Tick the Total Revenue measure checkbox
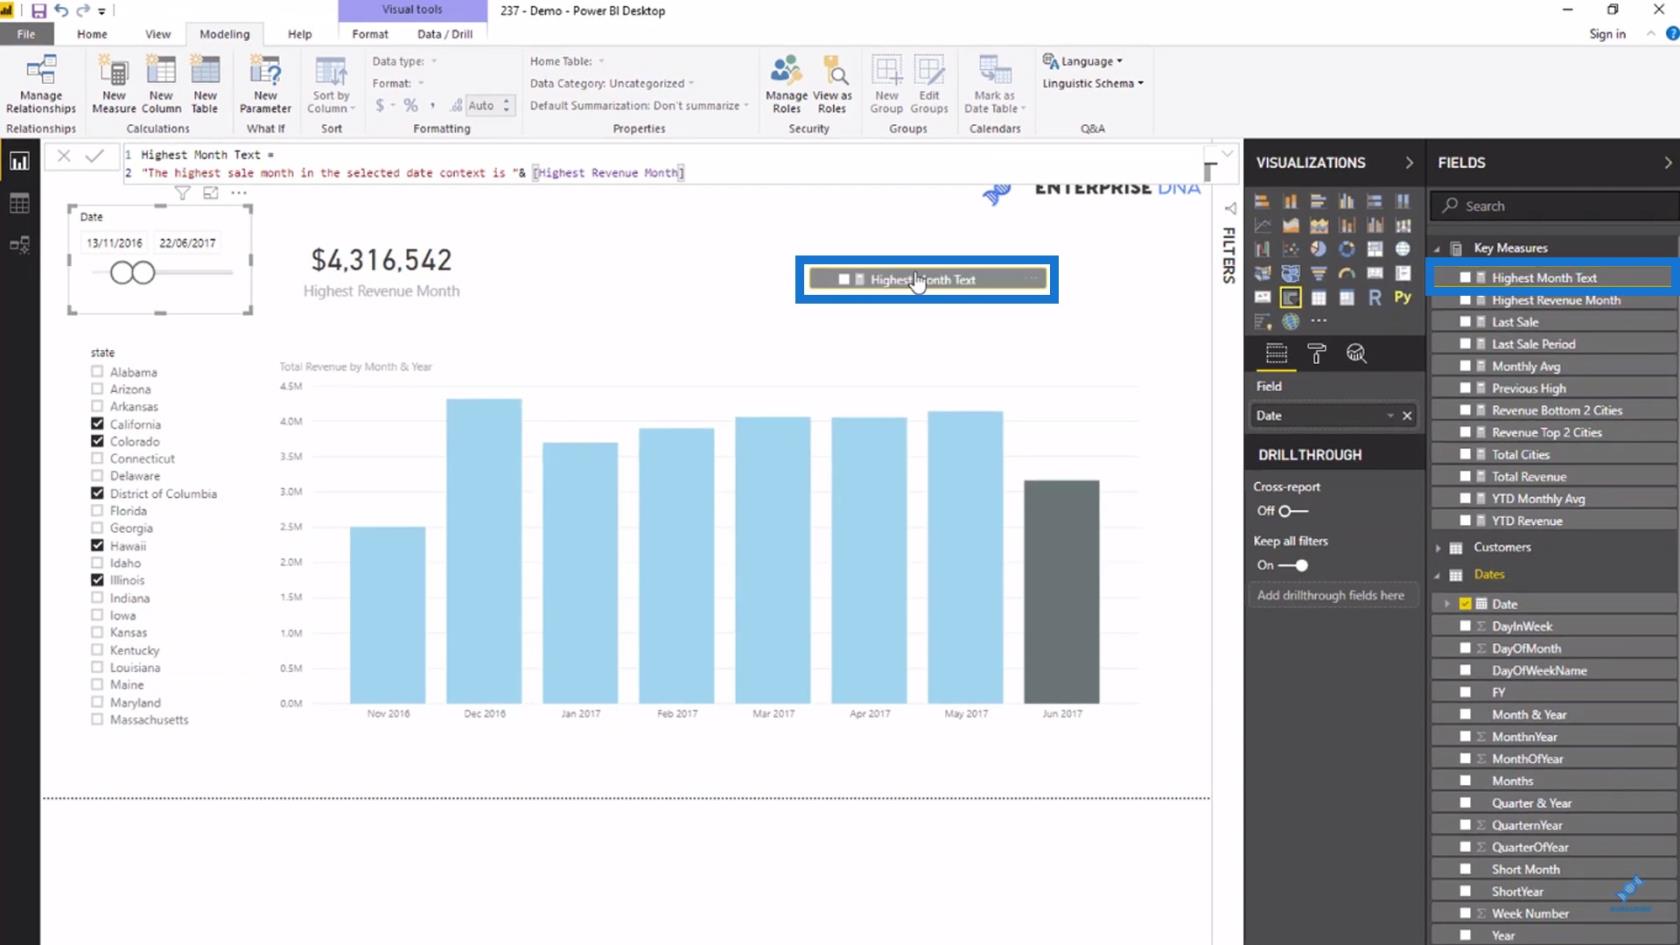1680x945 pixels. [1465, 477]
